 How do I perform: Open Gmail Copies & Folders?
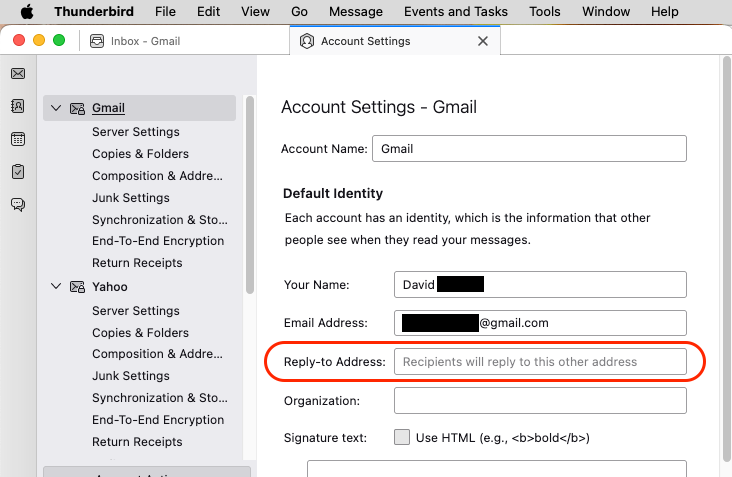coord(141,154)
